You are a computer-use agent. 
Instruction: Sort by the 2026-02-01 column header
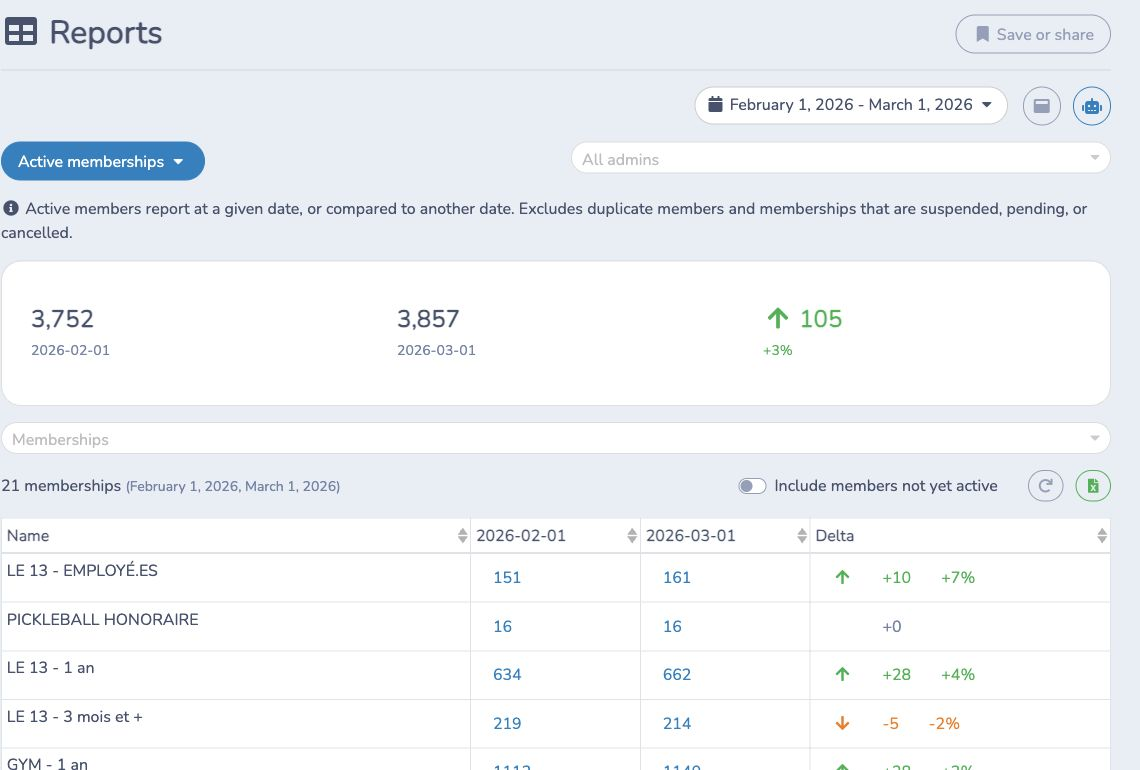coord(555,536)
